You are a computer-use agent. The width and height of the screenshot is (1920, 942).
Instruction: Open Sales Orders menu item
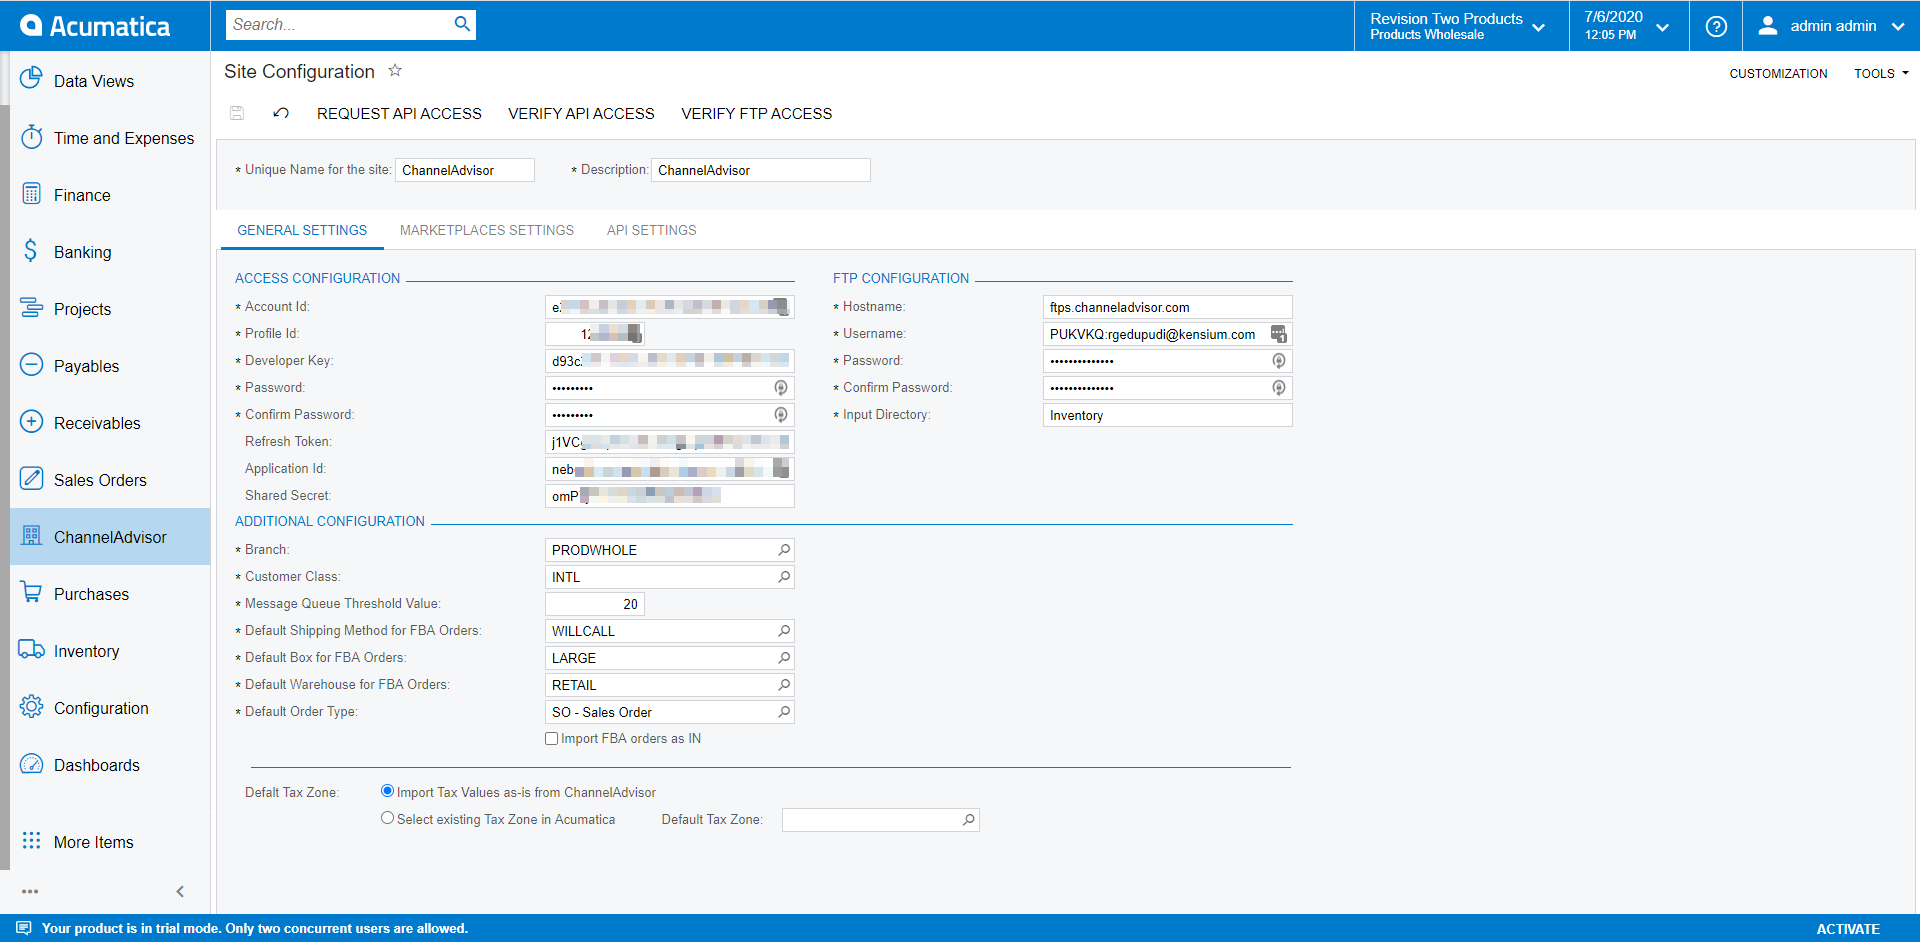click(110, 480)
